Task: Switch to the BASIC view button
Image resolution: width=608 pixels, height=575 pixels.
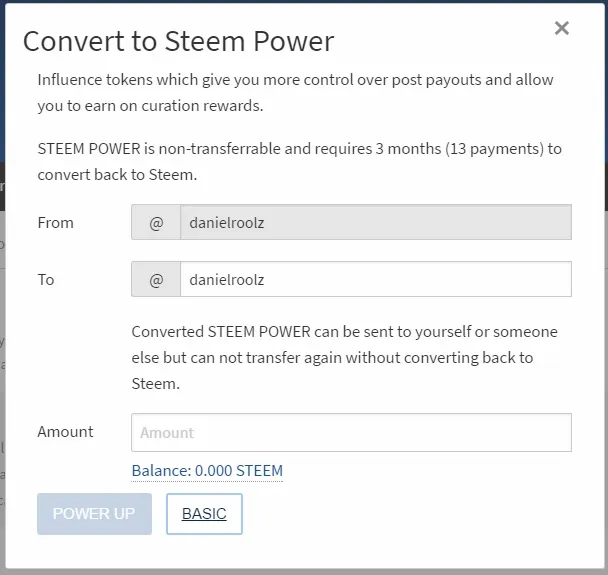Action: (204, 514)
